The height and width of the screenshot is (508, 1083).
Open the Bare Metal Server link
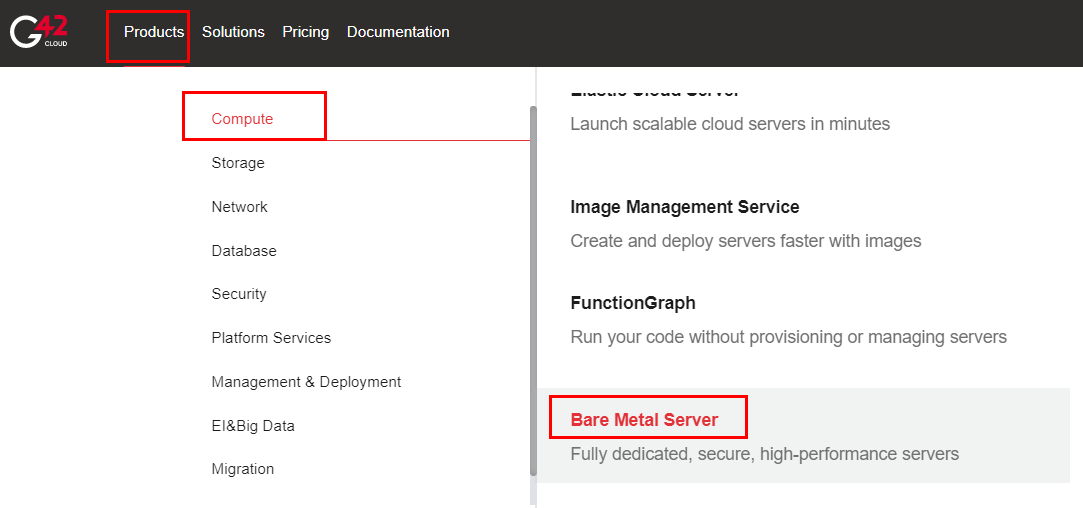click(644, 420)
